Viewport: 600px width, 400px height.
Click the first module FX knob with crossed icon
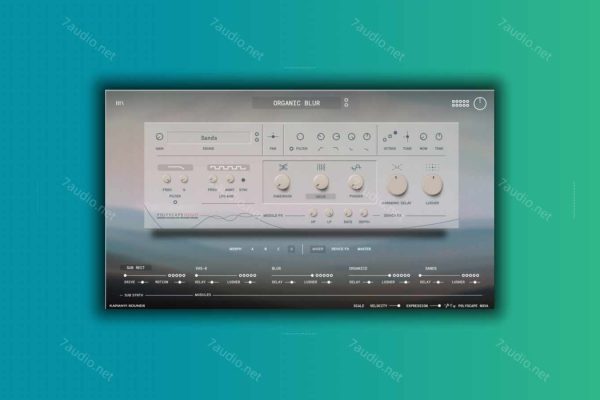click(x=282, y=182)
